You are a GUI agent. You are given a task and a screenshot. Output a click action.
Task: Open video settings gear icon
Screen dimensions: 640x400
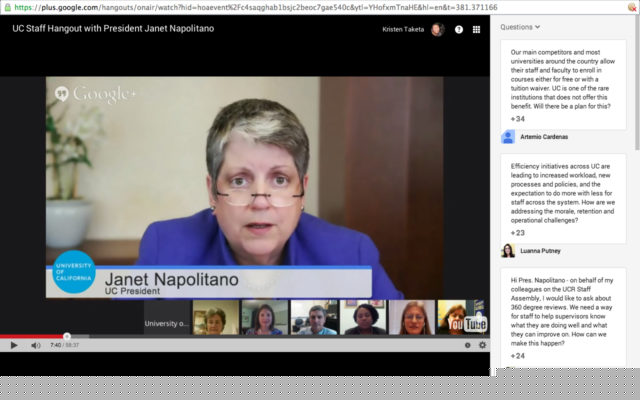pyautogui.click(x=482, y=345)
